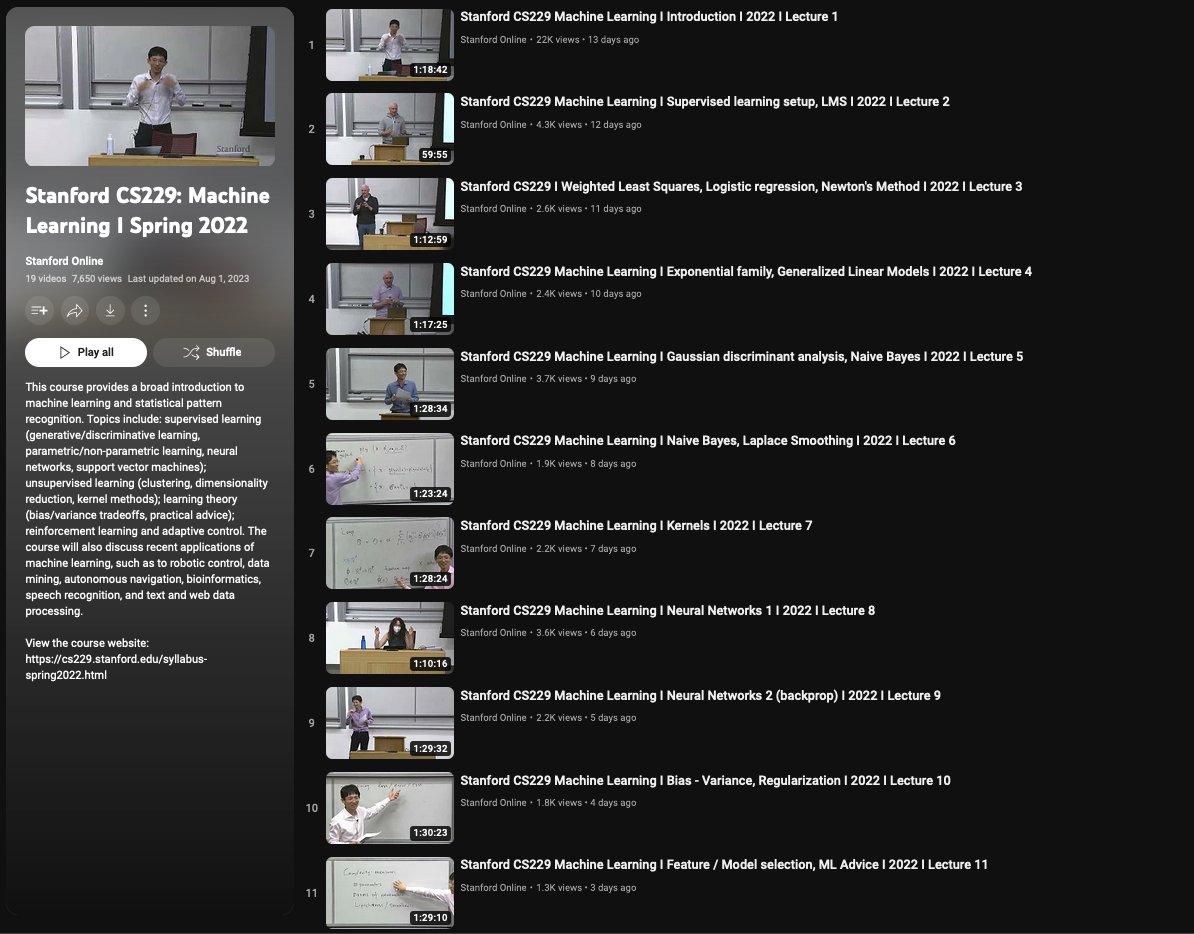Click the large playlist cover thumbnail
1194x934 pixels.
150,96
